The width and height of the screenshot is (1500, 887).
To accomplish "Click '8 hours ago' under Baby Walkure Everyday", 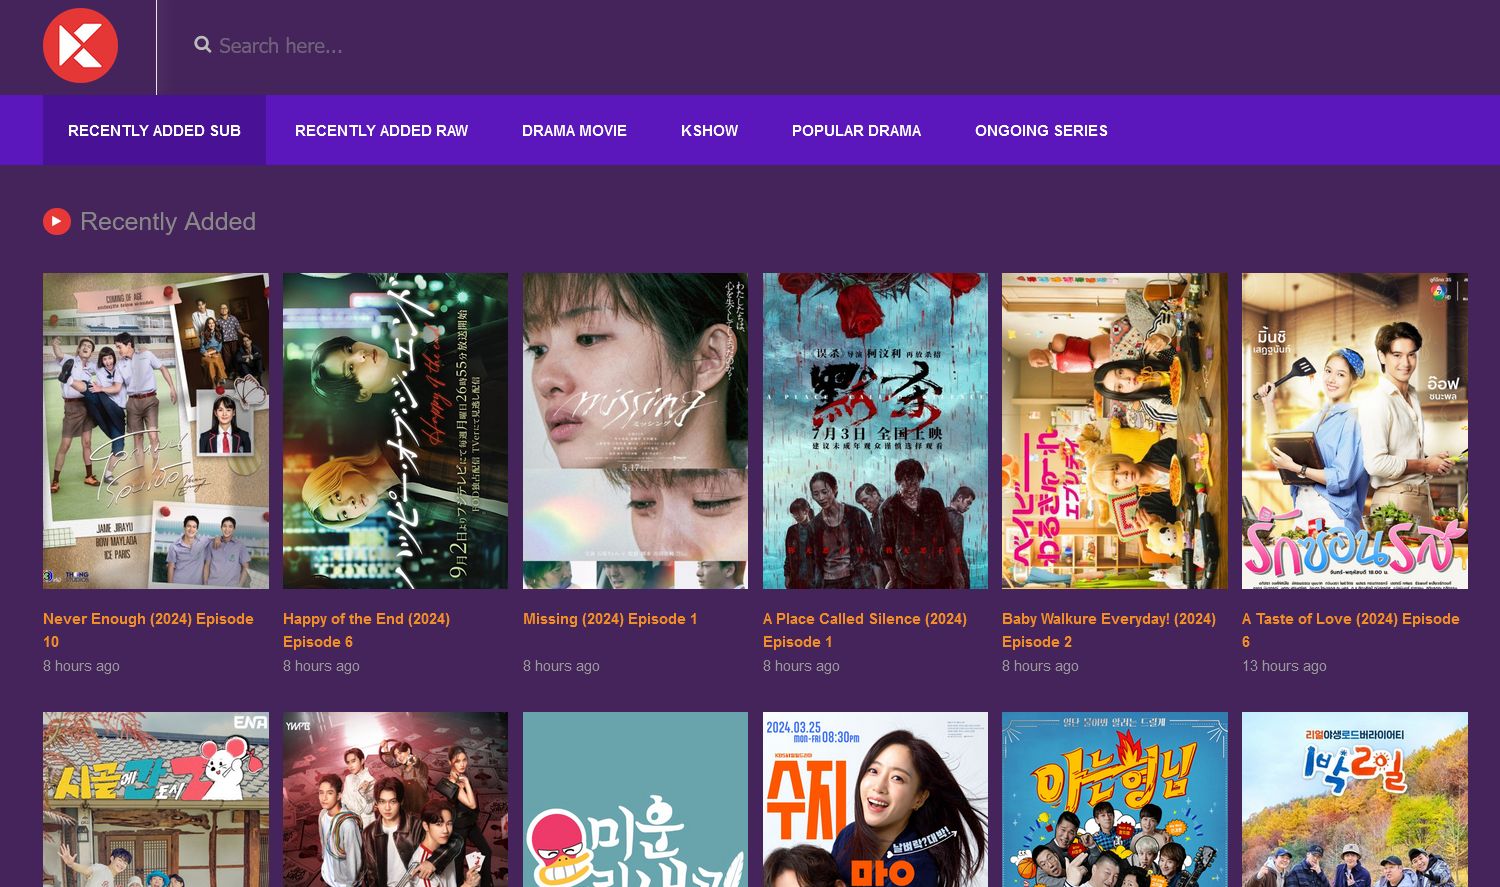I will pyautogui.click(x=1040, y=666).
